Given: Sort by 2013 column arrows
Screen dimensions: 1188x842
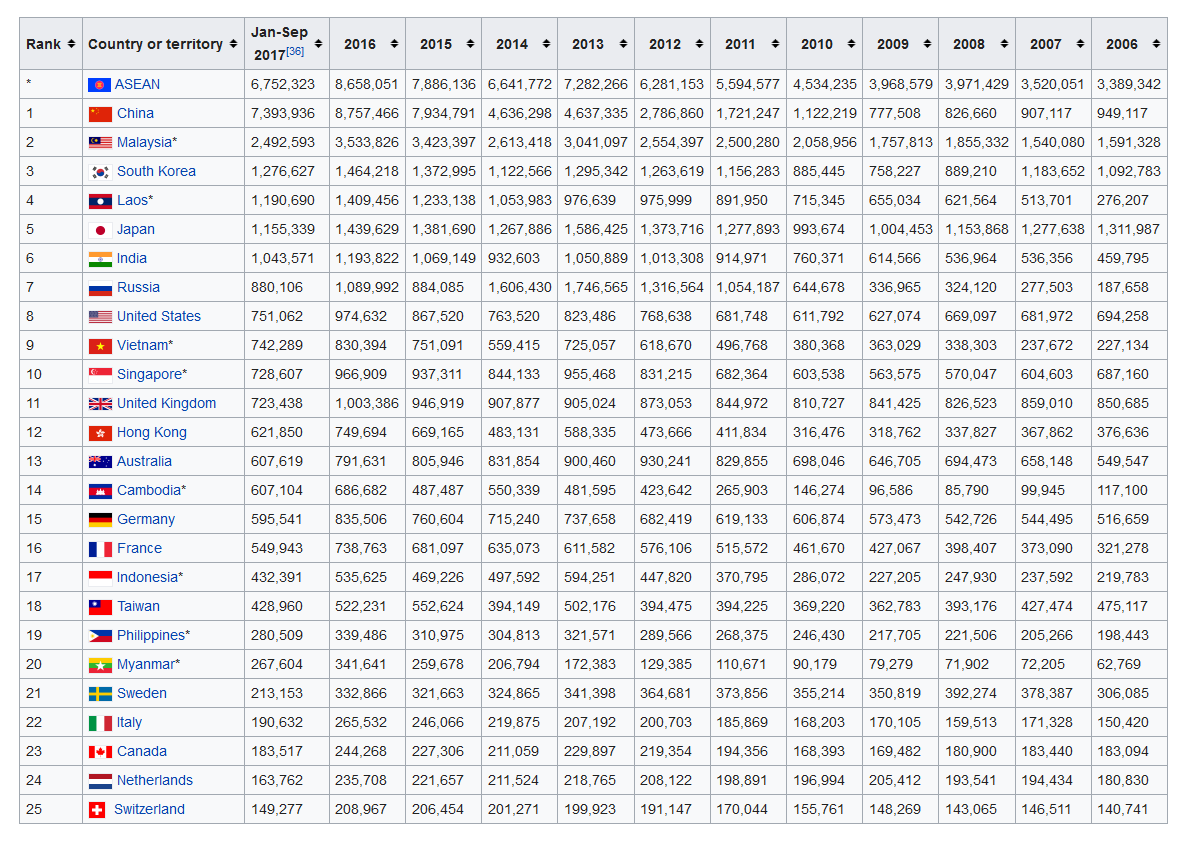Looking at the screenshot, I should [x=623, y=44].
